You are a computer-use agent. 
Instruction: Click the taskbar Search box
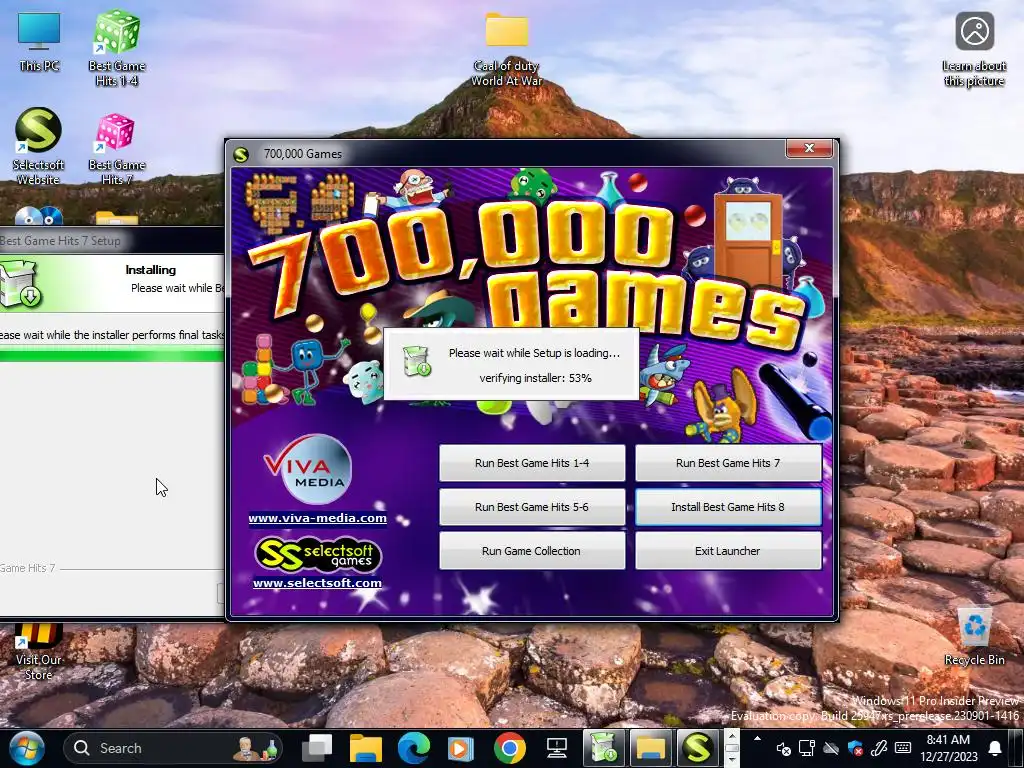pyautogui.click(x=174, y=748)
